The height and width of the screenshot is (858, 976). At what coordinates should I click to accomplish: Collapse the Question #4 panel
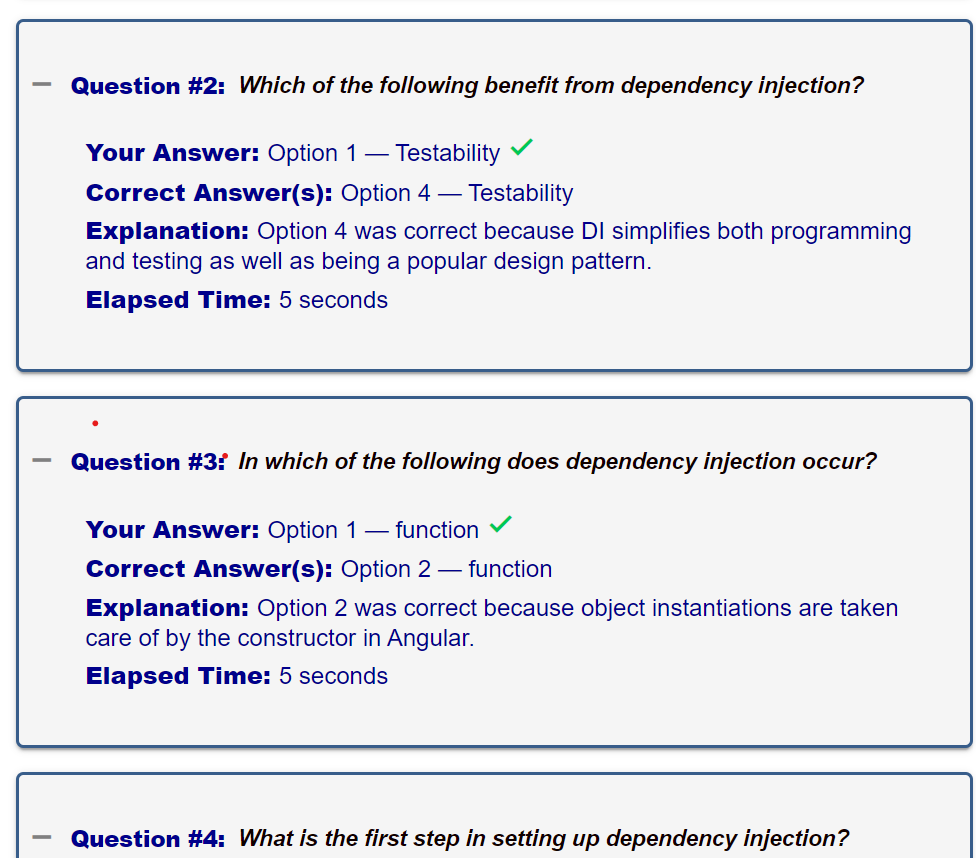42,837
